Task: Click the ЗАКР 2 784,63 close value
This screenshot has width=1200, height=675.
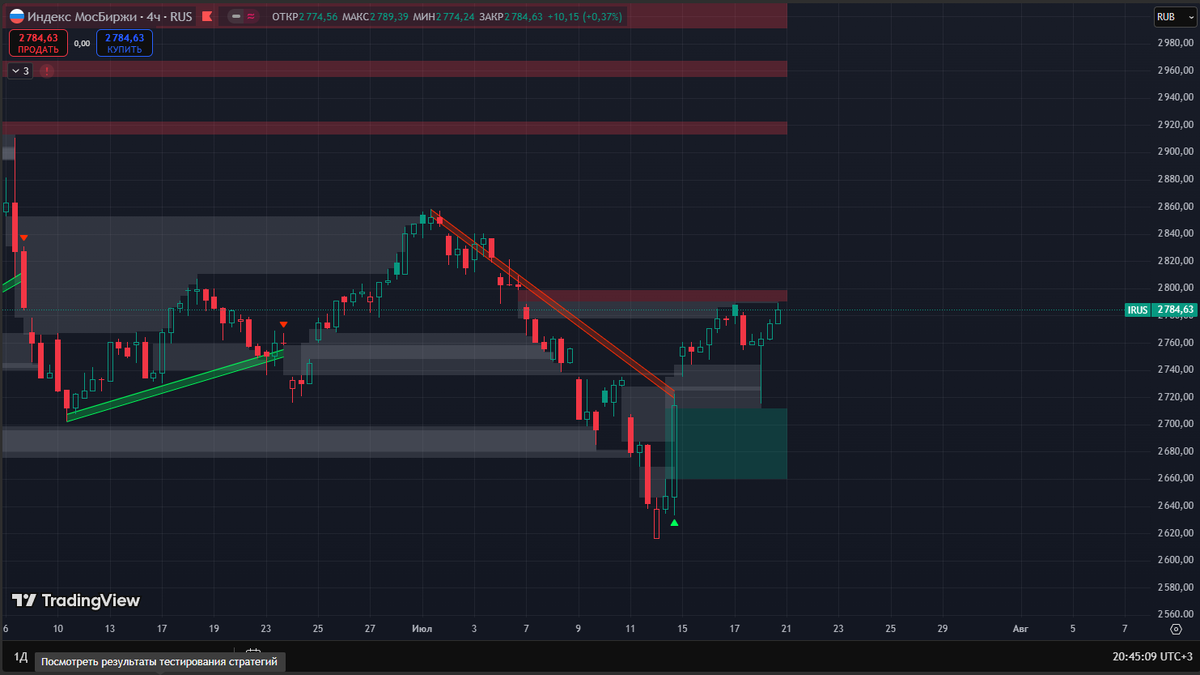Action: pyautogui.click(x=511, y=17)
